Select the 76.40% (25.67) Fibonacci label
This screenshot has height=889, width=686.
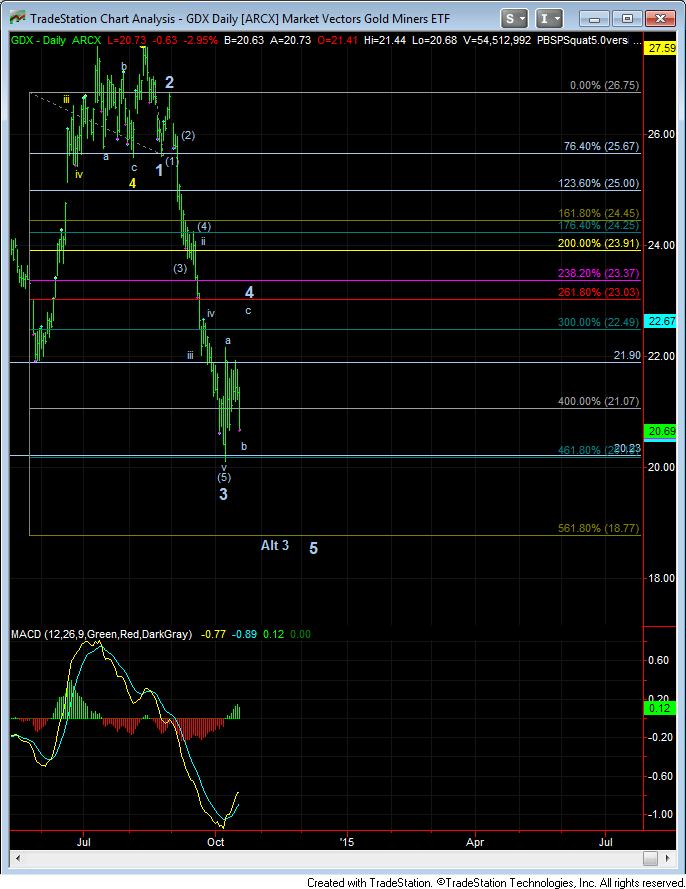click(602, 146)
